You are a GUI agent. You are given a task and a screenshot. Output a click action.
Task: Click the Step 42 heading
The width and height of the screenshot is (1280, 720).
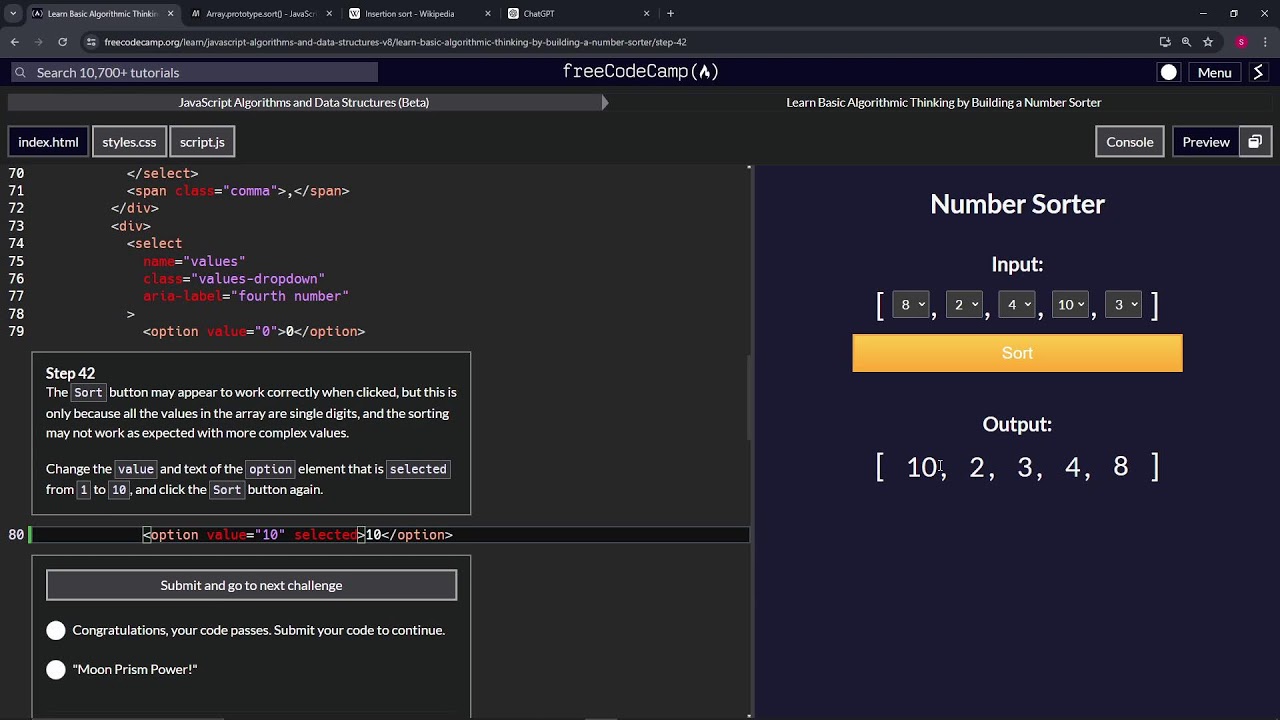point(70,373)
